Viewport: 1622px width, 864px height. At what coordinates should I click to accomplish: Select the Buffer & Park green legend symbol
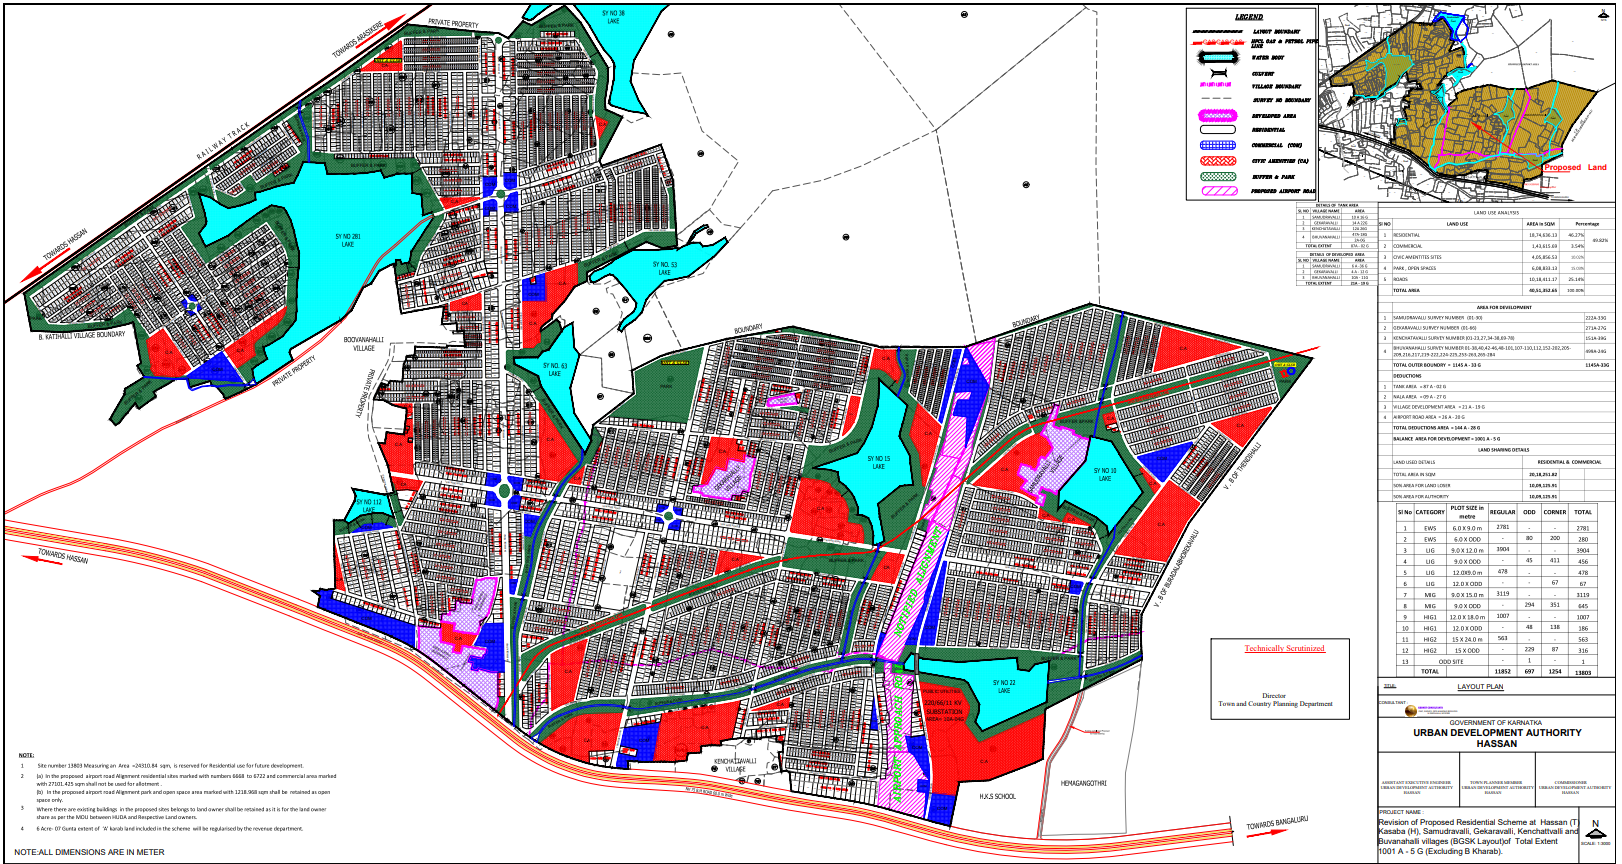tap(1218, 176)
